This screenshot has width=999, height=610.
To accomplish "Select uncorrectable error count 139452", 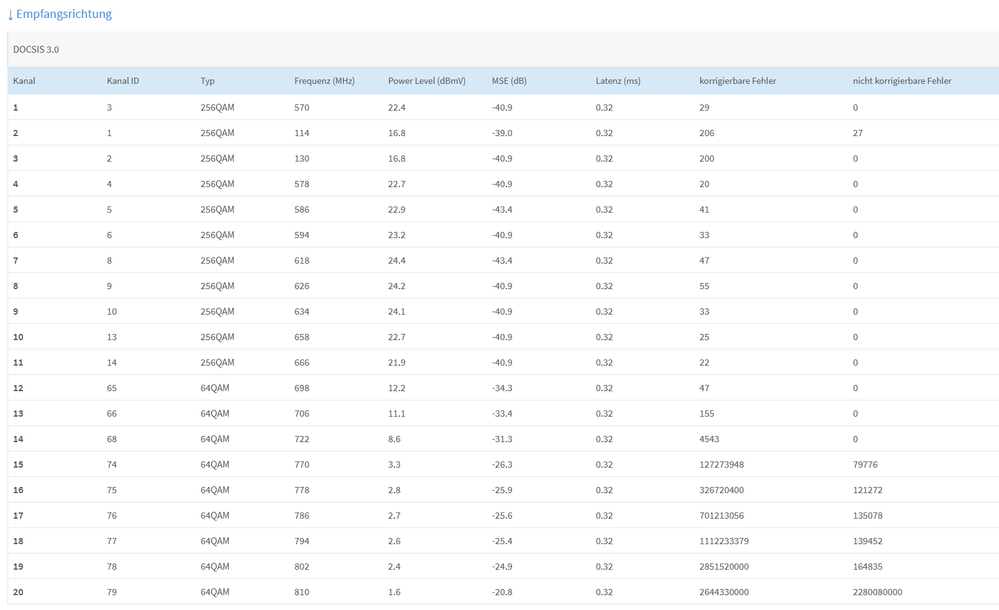I will (x=868, y=541).
